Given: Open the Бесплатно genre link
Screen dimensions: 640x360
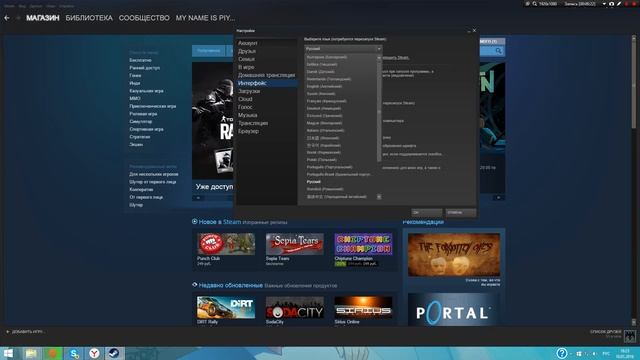Looking at the screenshot, I should [140, 60].
